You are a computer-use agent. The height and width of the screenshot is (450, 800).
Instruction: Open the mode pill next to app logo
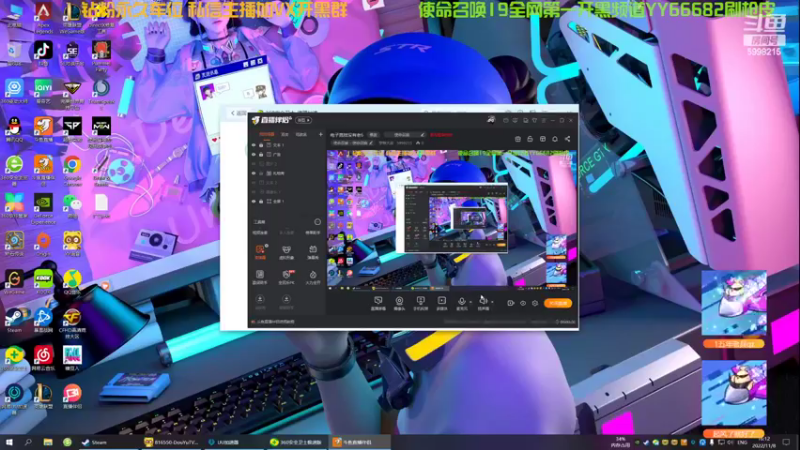click(304, 120)
